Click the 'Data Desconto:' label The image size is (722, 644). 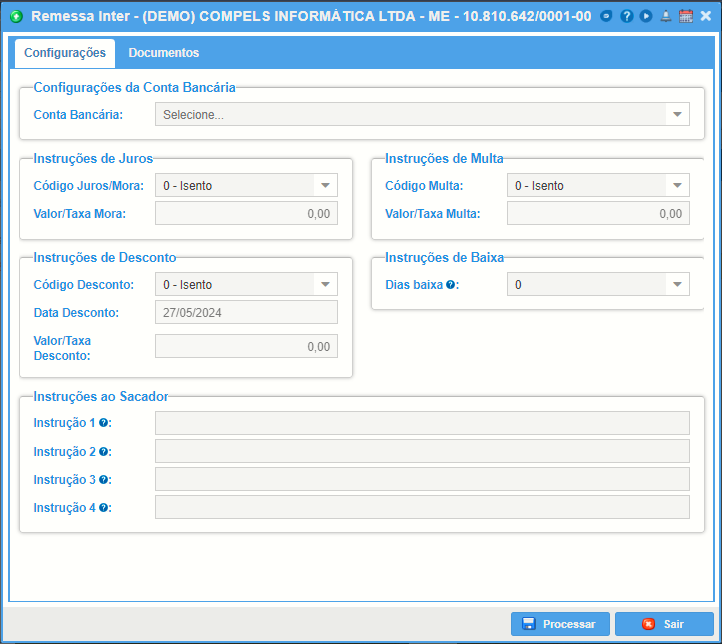click(x=76, y=313)
